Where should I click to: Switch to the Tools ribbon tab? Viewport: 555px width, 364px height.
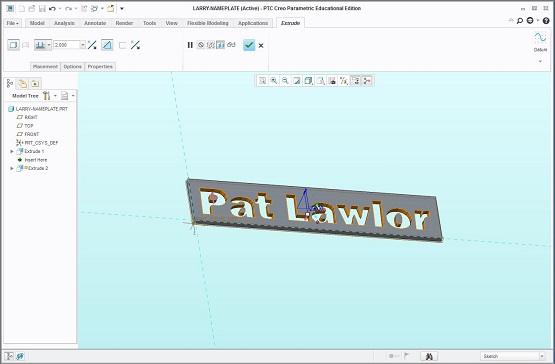[x=149, y=23]
